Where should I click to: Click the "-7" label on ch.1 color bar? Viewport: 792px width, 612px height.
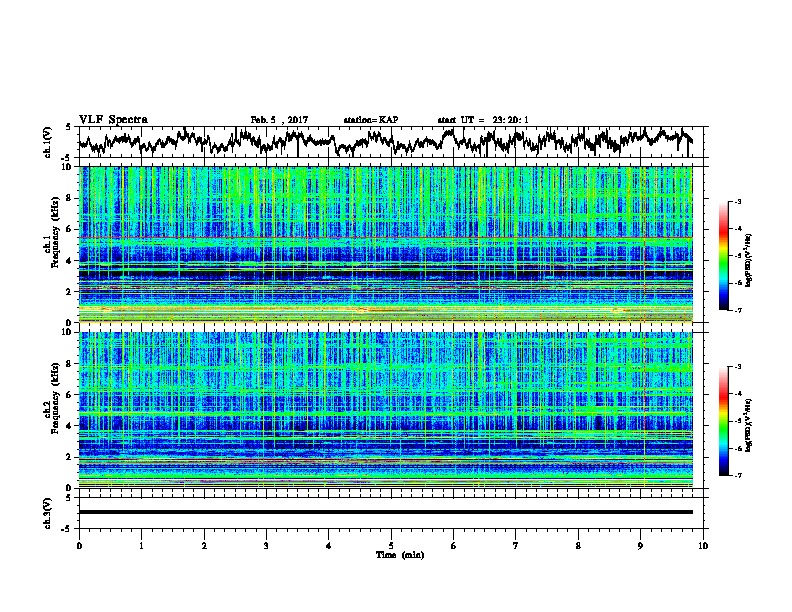pyautogui.click(x=738, y=310)
